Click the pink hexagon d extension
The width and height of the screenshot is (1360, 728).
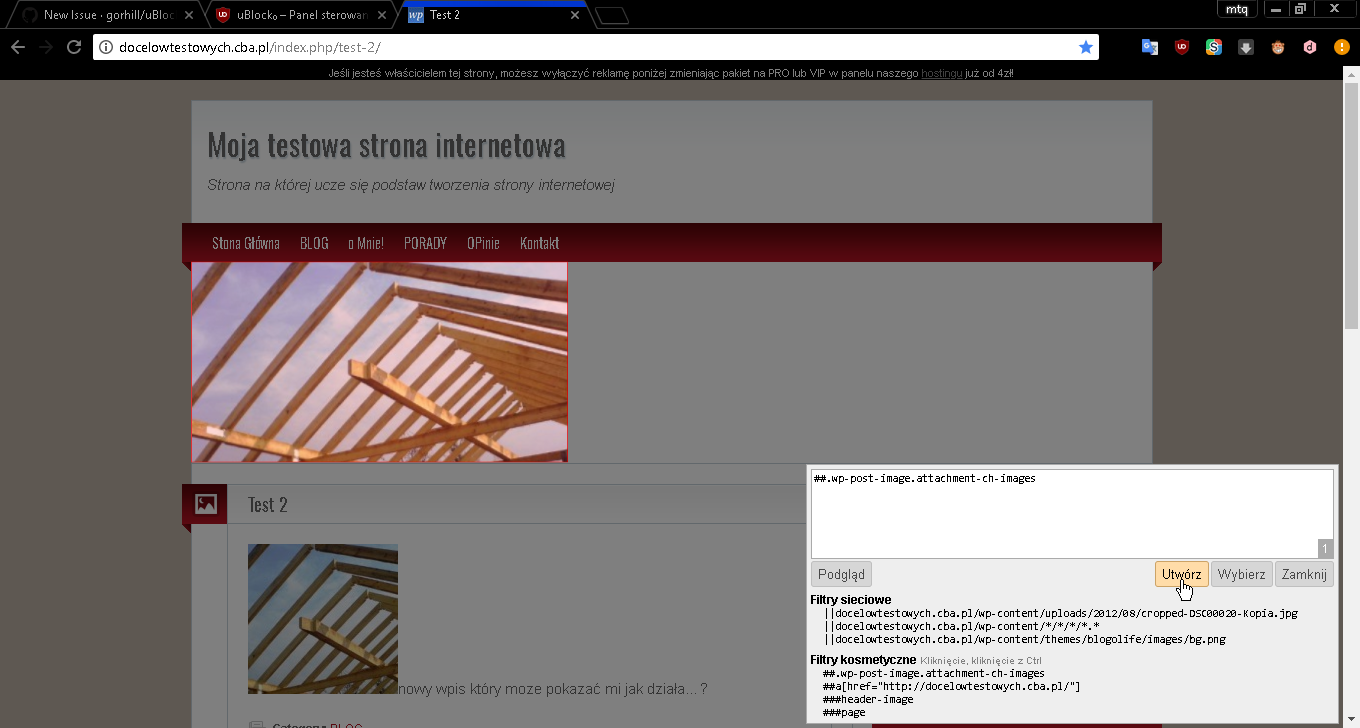pyautogui.click(x=1310, y=47)
